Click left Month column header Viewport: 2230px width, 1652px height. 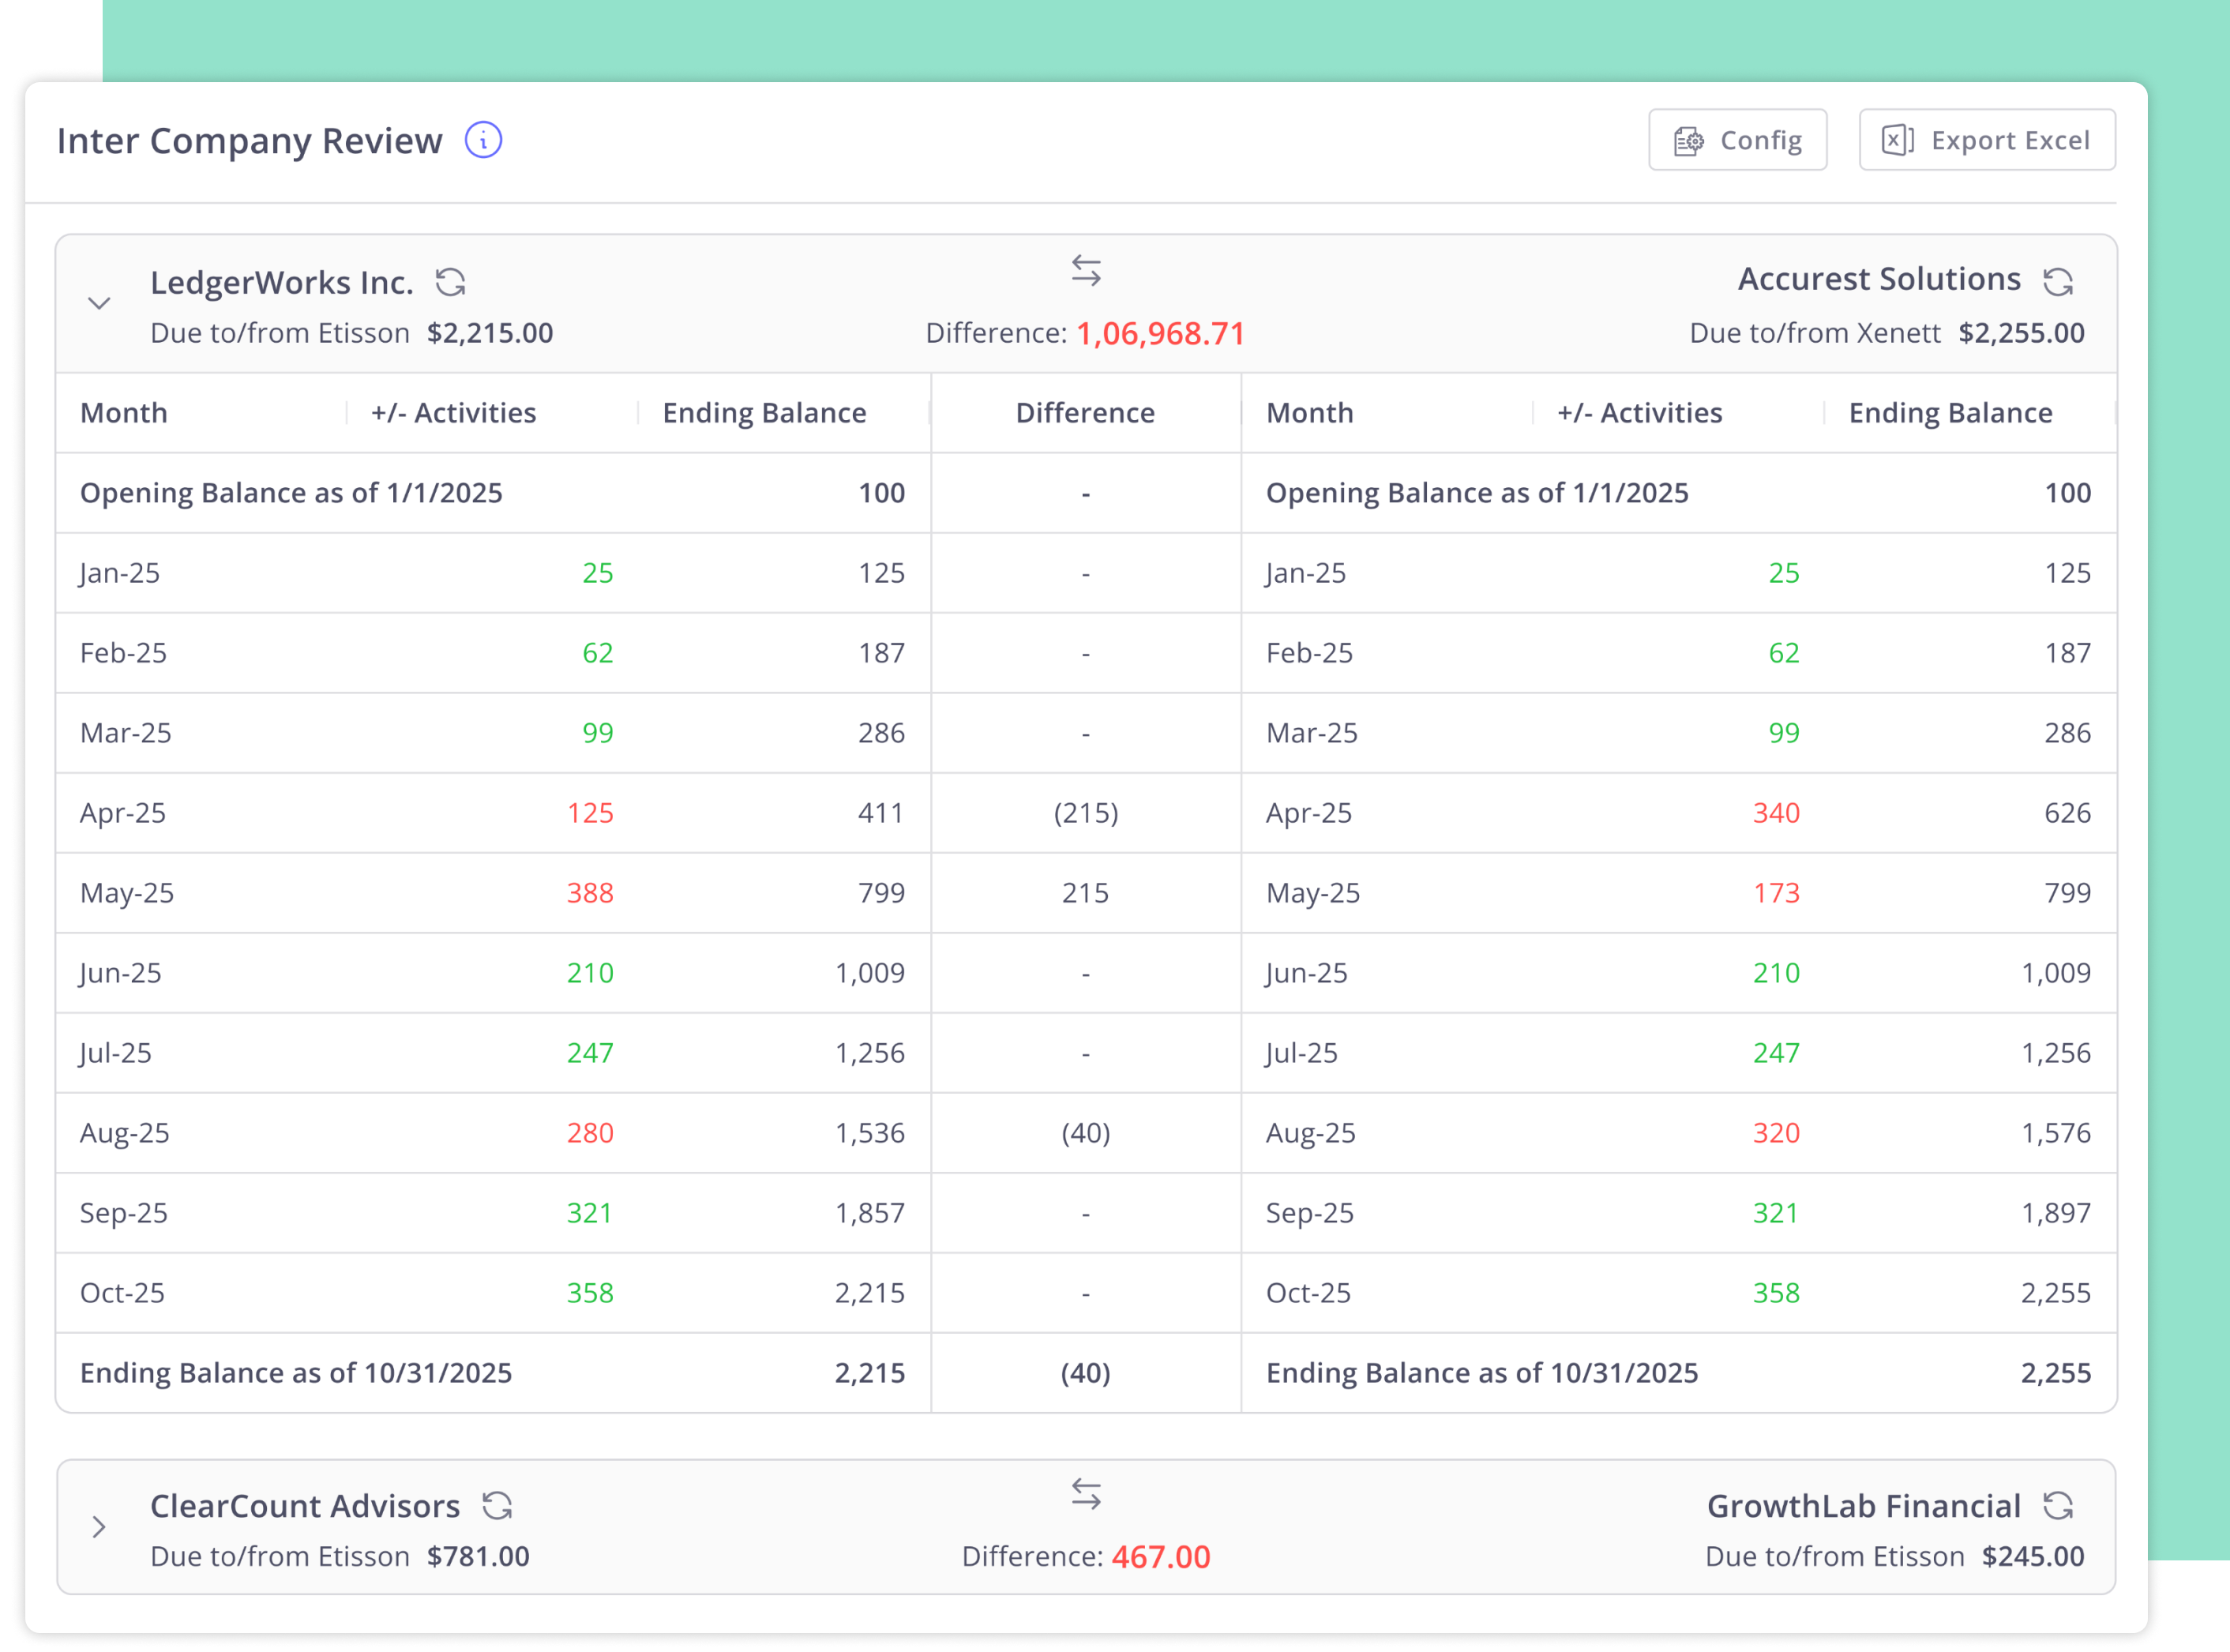[124, 413]
